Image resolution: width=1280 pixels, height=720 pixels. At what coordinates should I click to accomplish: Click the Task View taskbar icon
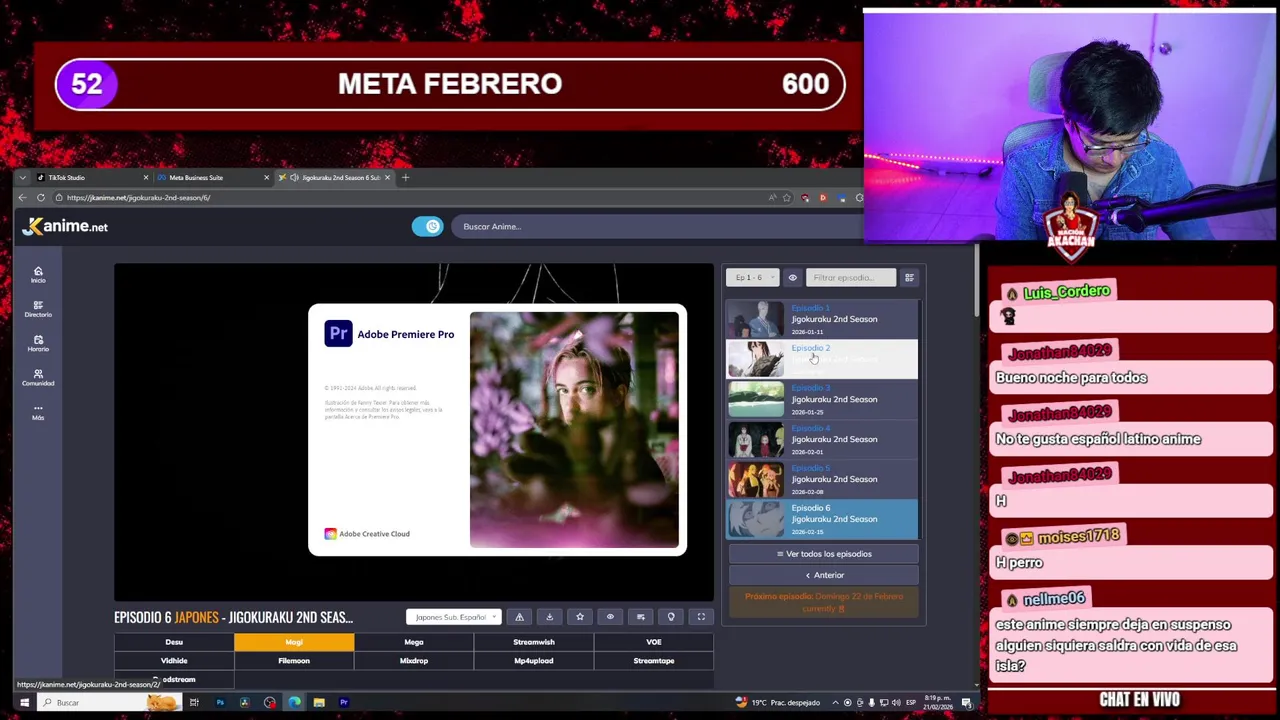194,702
